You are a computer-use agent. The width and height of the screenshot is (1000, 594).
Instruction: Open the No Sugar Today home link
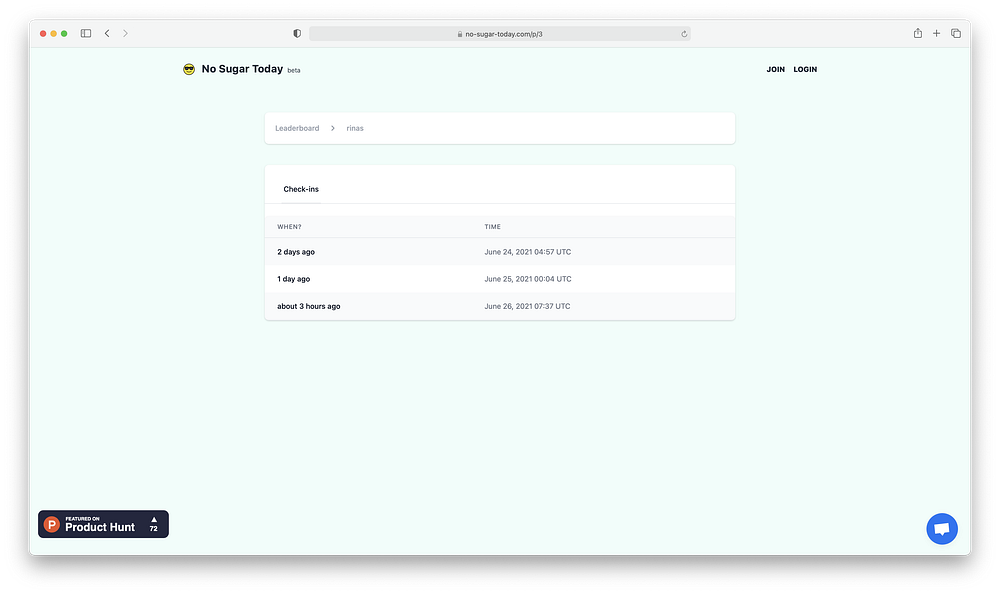[242, 69]
